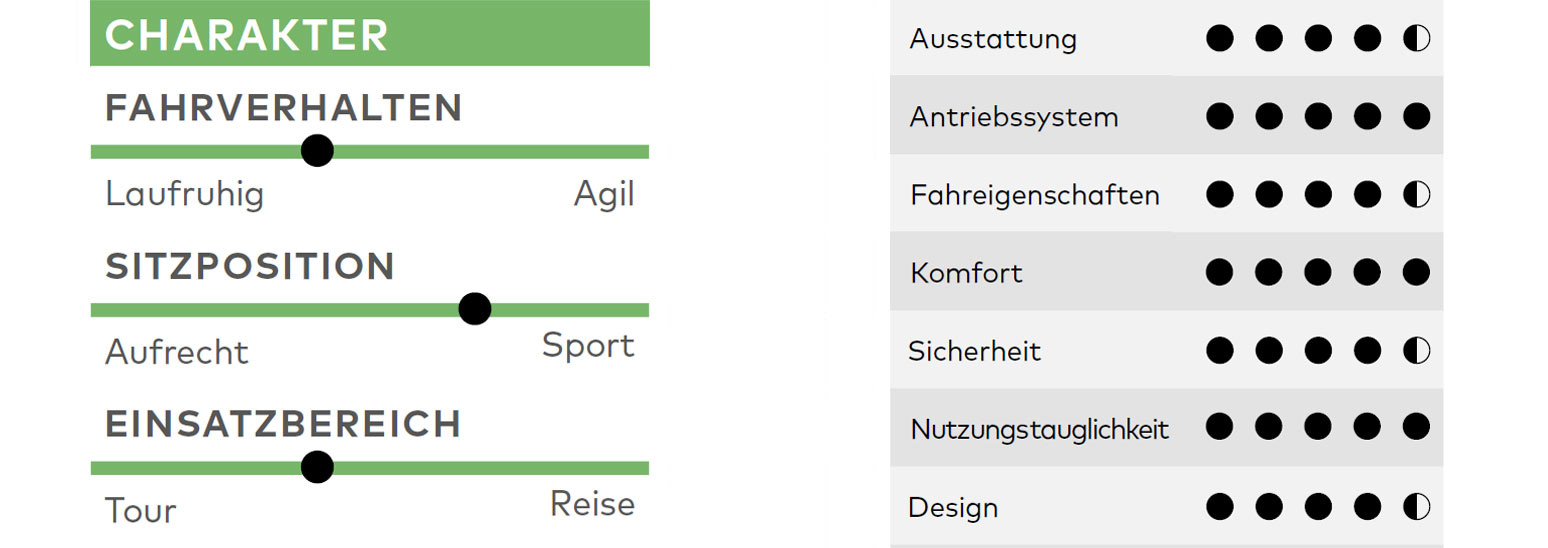
Task: Click the Aufrecht label
Action: click(x=177, y=352)
